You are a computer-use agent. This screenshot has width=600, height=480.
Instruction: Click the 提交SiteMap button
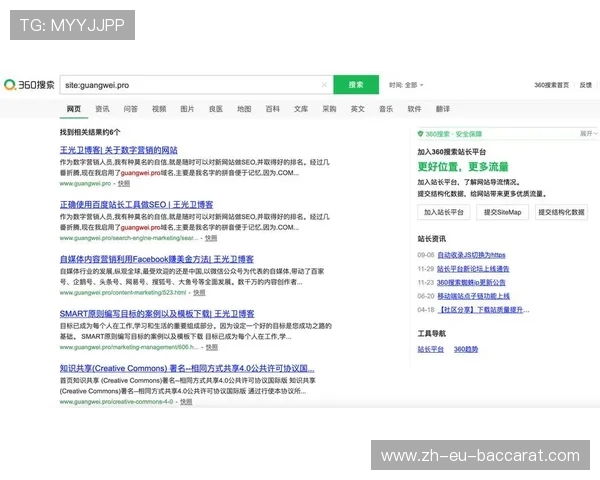click(x=502, y=212)
